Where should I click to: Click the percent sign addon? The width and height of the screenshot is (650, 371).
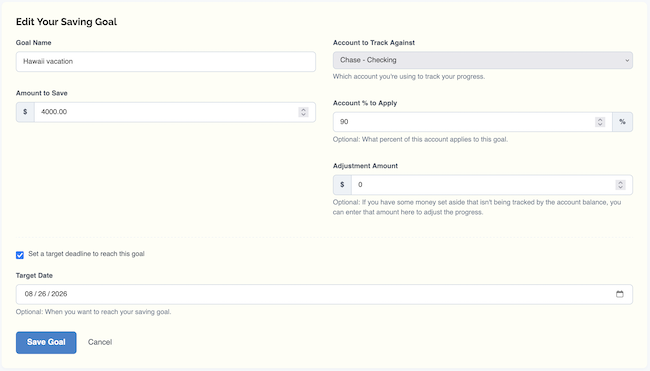622,122
